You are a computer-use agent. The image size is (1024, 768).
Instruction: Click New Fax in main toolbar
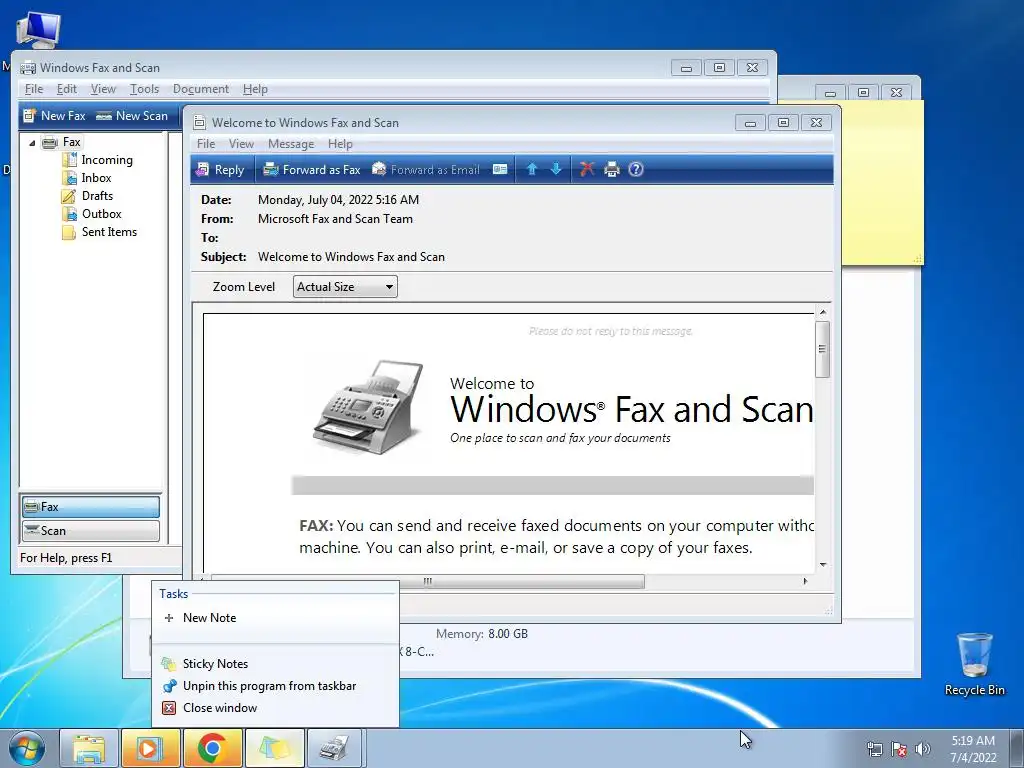(55, 116)
